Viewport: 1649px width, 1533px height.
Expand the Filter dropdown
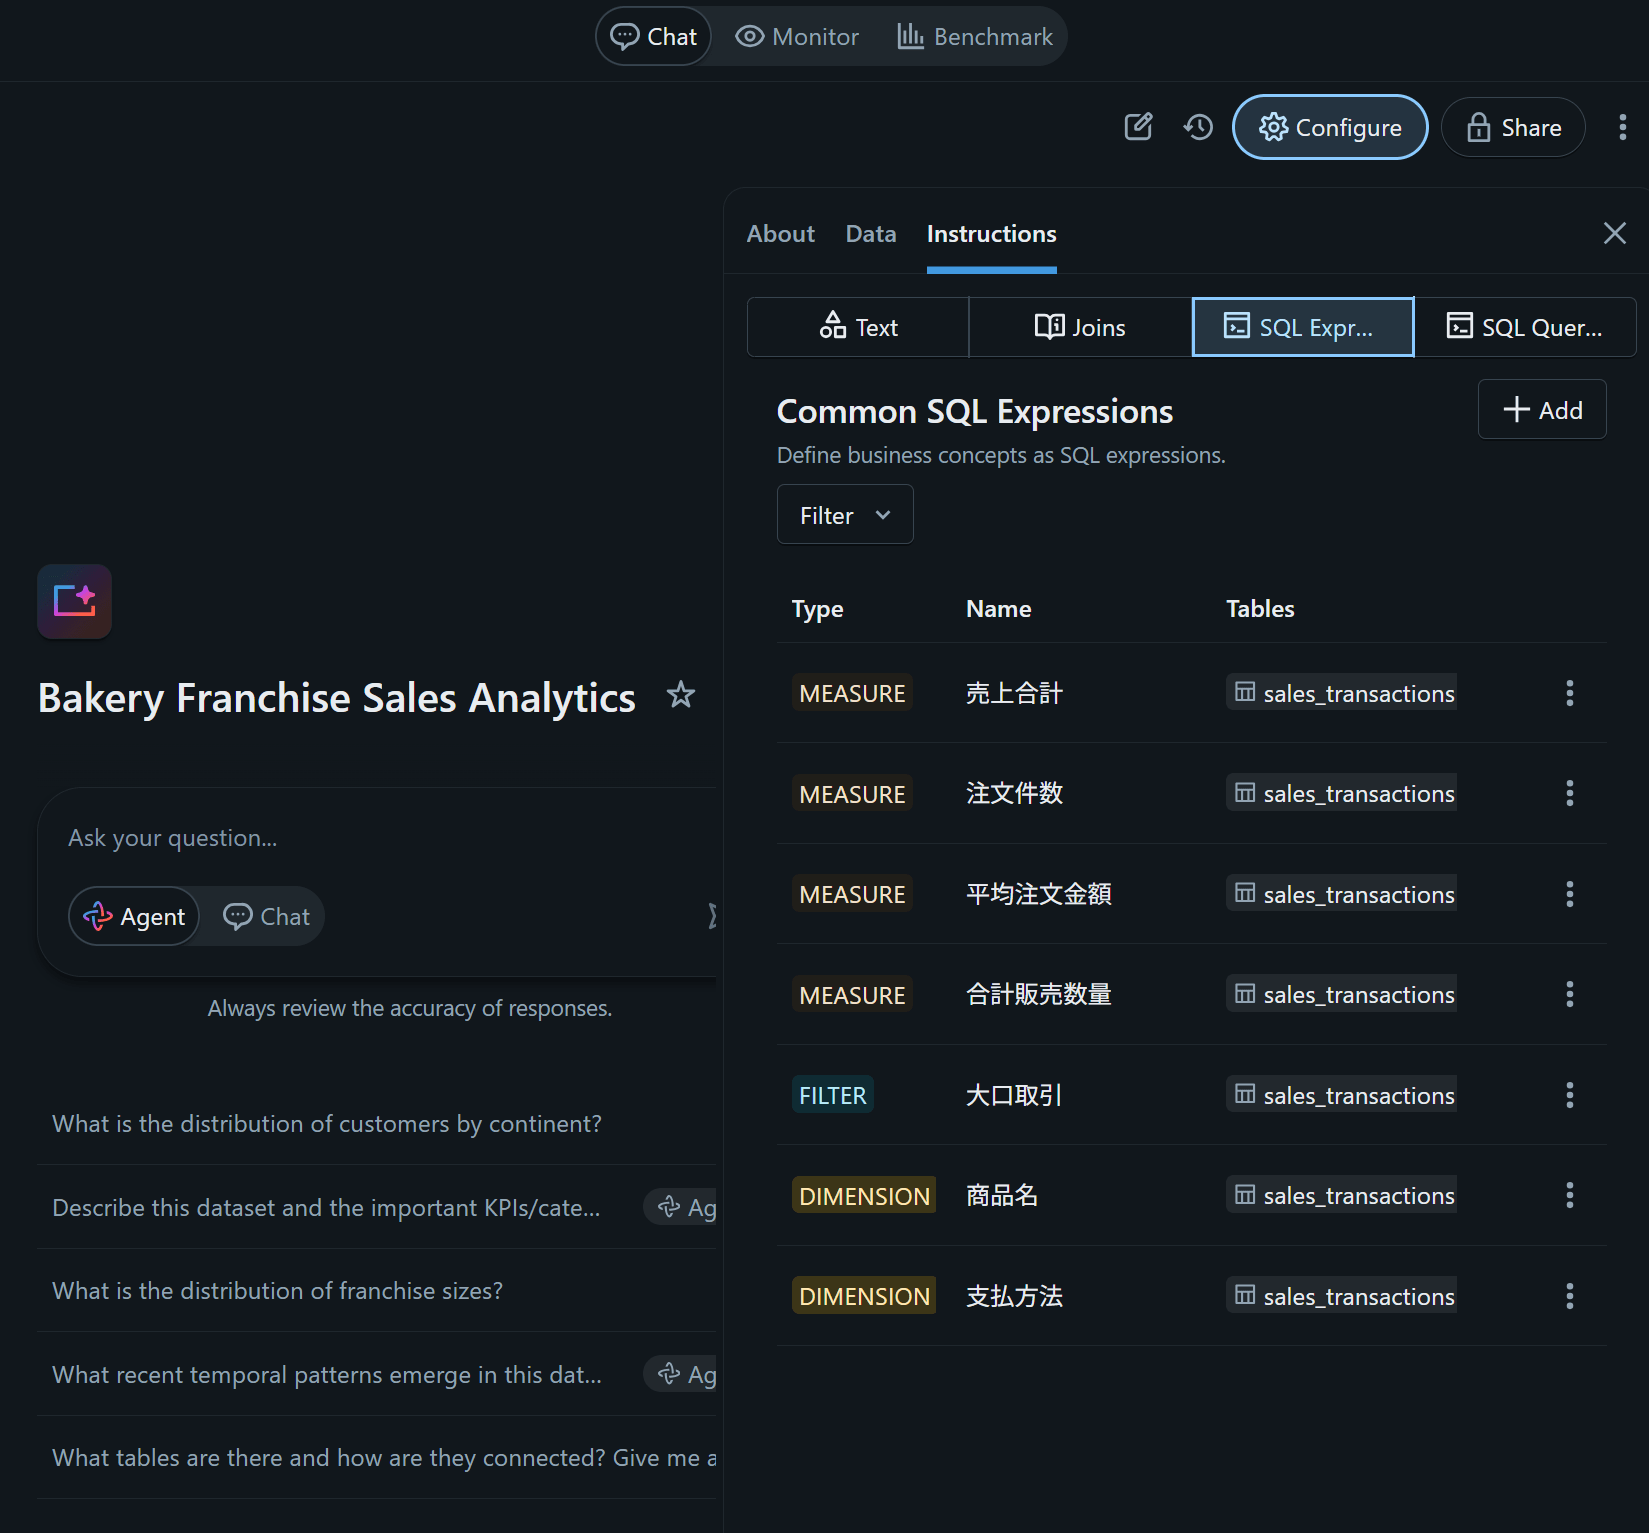tap(844, 515)
